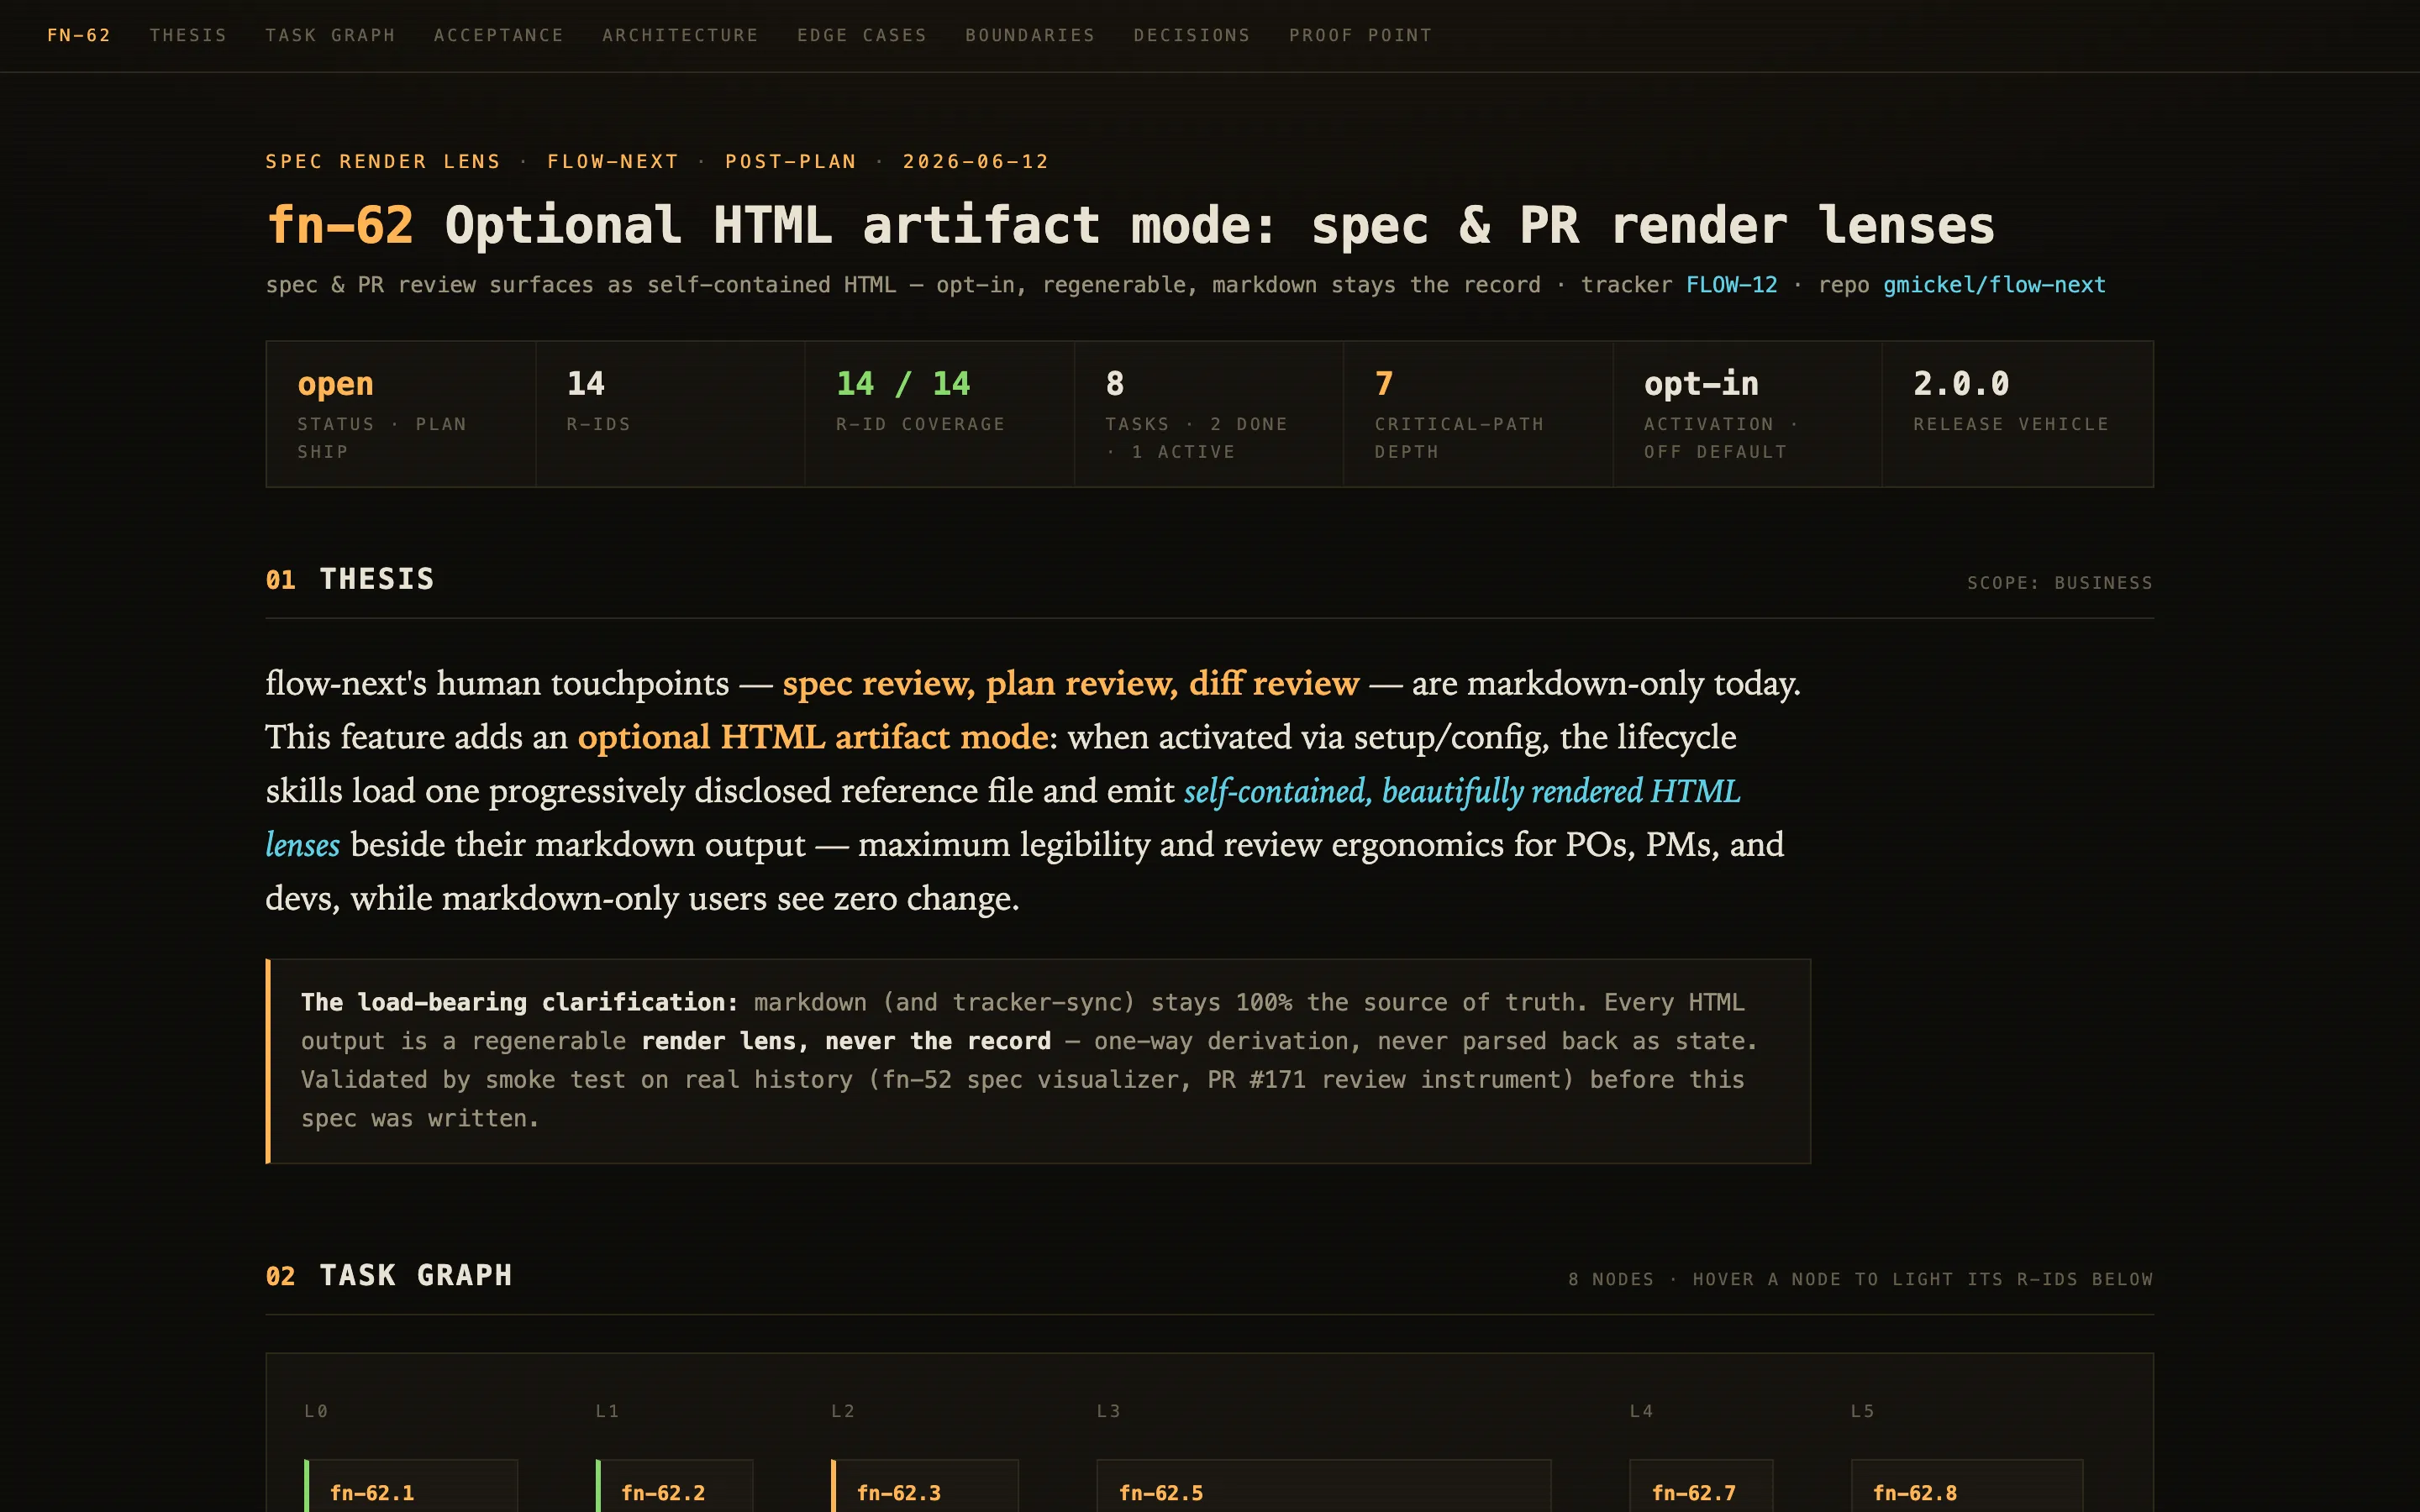Screen dimensions: 2420x1512
Task: Click 'render lens, never the record' bold text
Action: pyautogui.click(x=846, y=1041)
